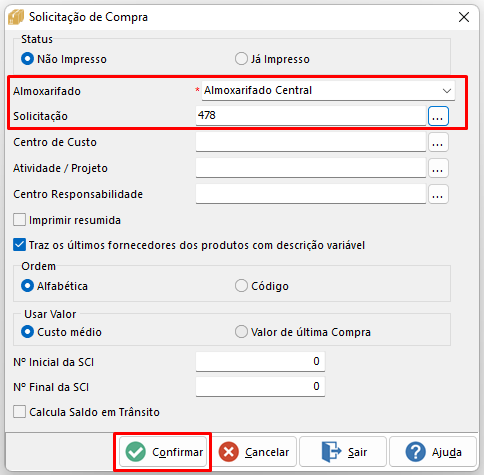Select the Já Impresso radio option
This screenshot has width=484, height=475.
(x=241, y=59)
